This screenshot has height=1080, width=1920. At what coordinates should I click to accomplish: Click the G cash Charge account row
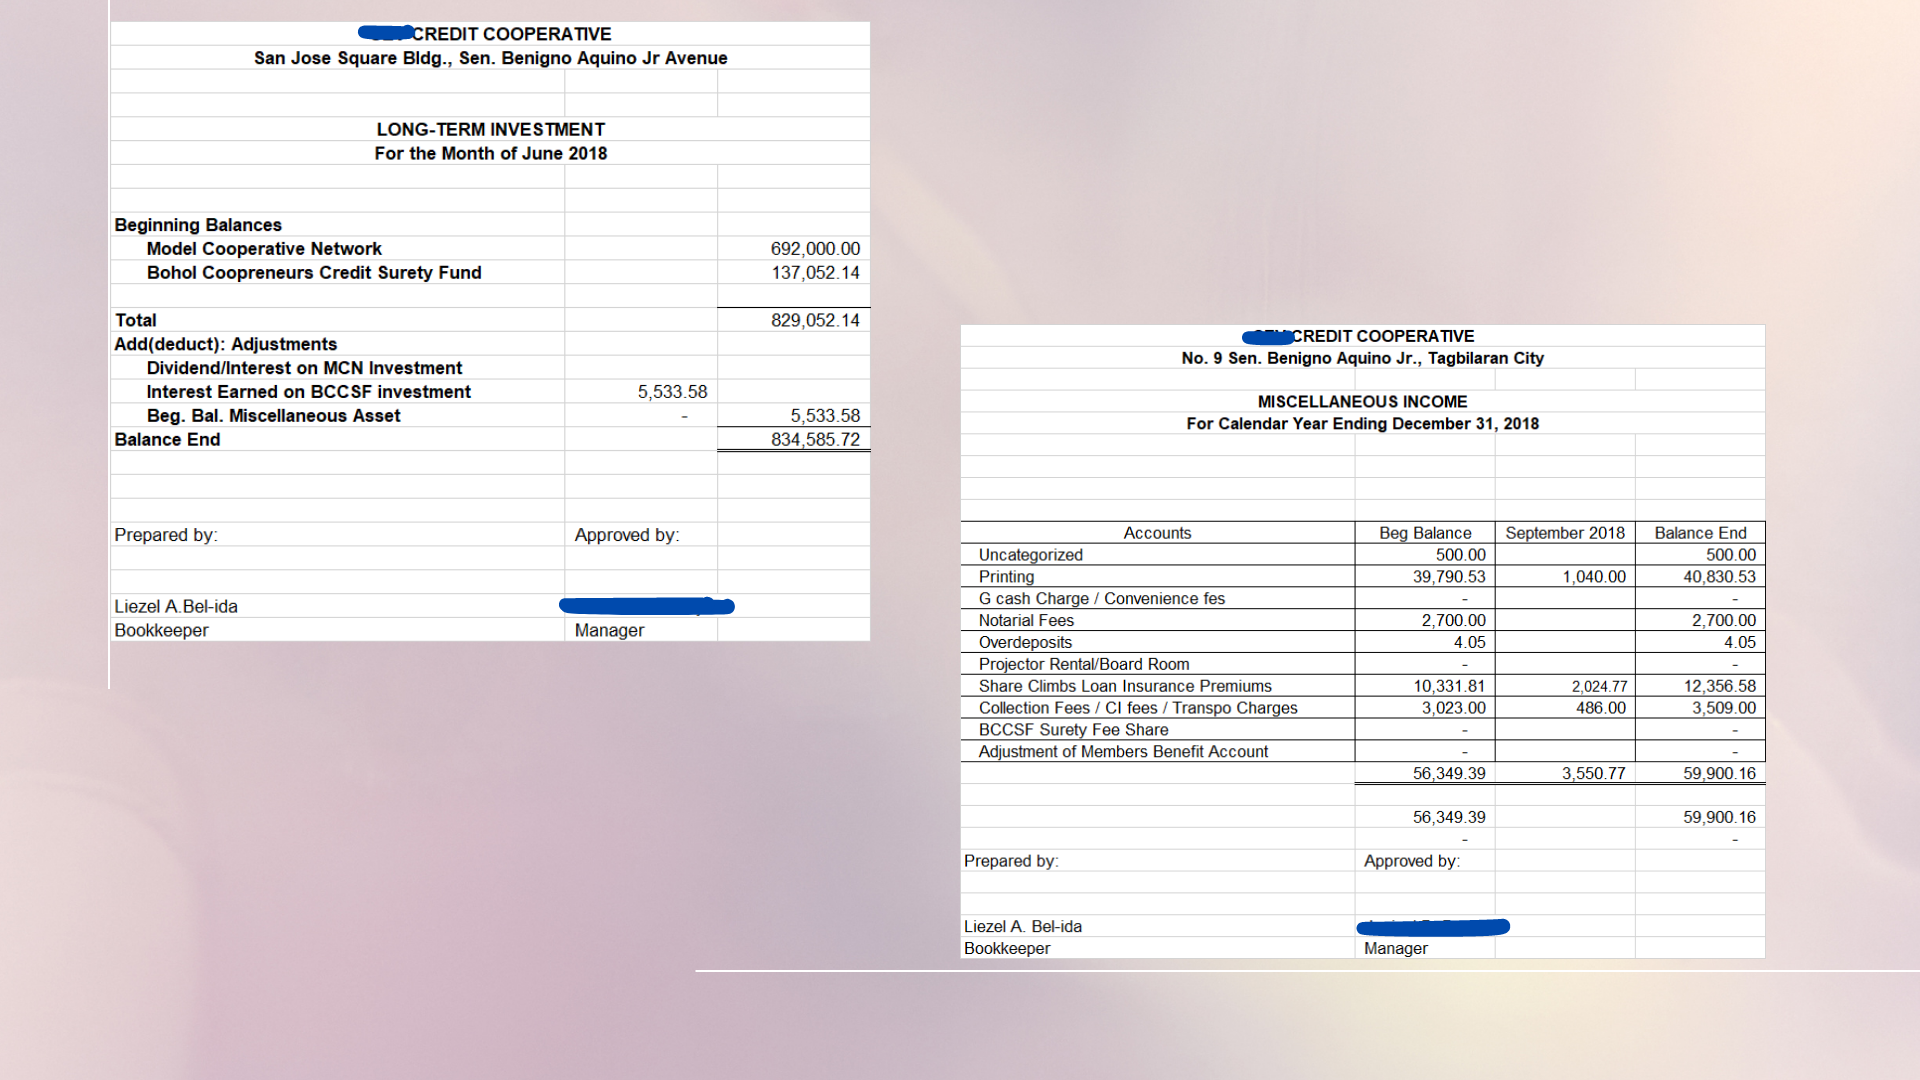pyautogui.click(x=1101, y=599)
